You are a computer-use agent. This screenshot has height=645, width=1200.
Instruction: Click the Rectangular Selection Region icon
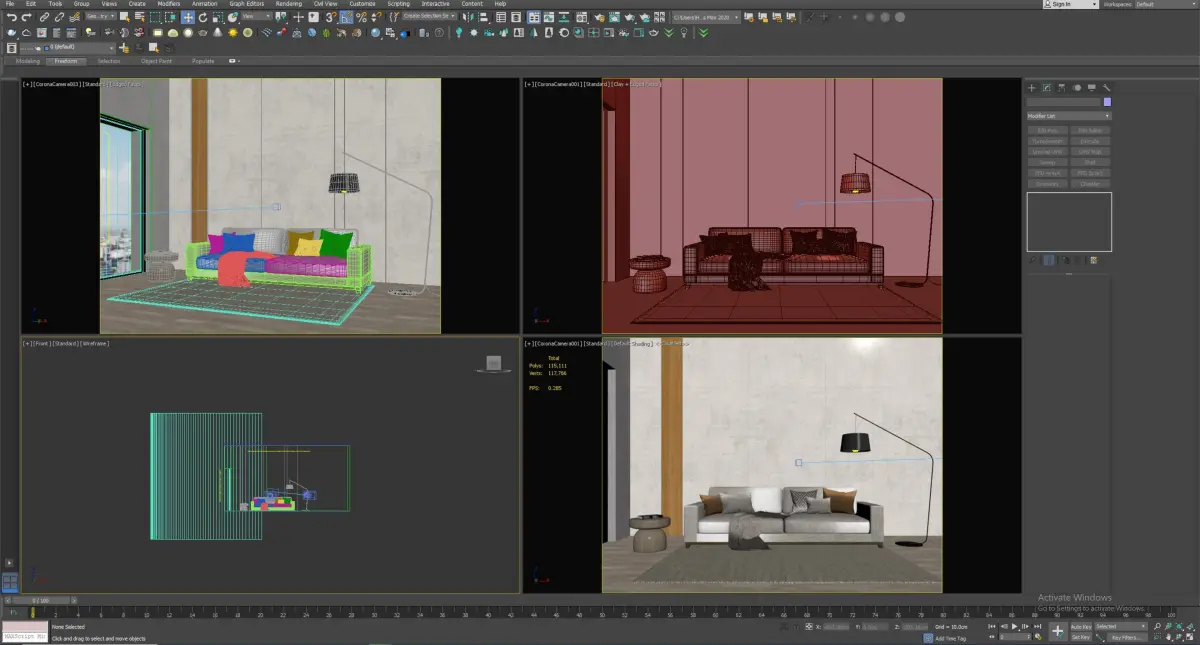coord(155,17)
